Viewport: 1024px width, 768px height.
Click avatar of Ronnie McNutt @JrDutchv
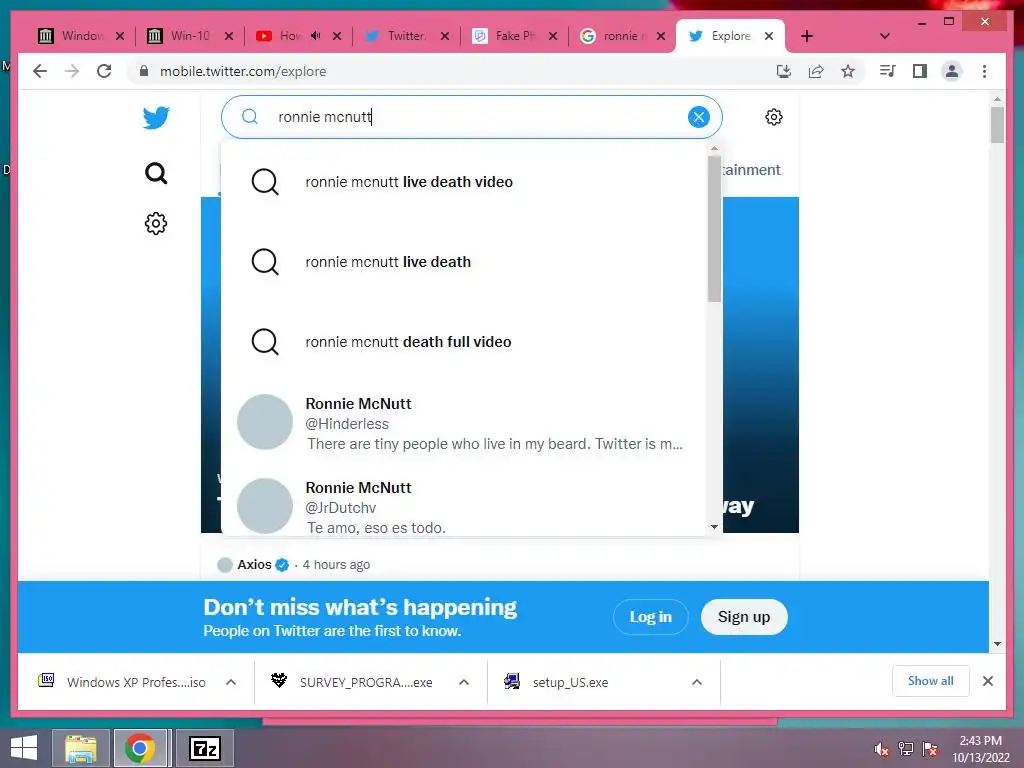click(x=264, y=506)
